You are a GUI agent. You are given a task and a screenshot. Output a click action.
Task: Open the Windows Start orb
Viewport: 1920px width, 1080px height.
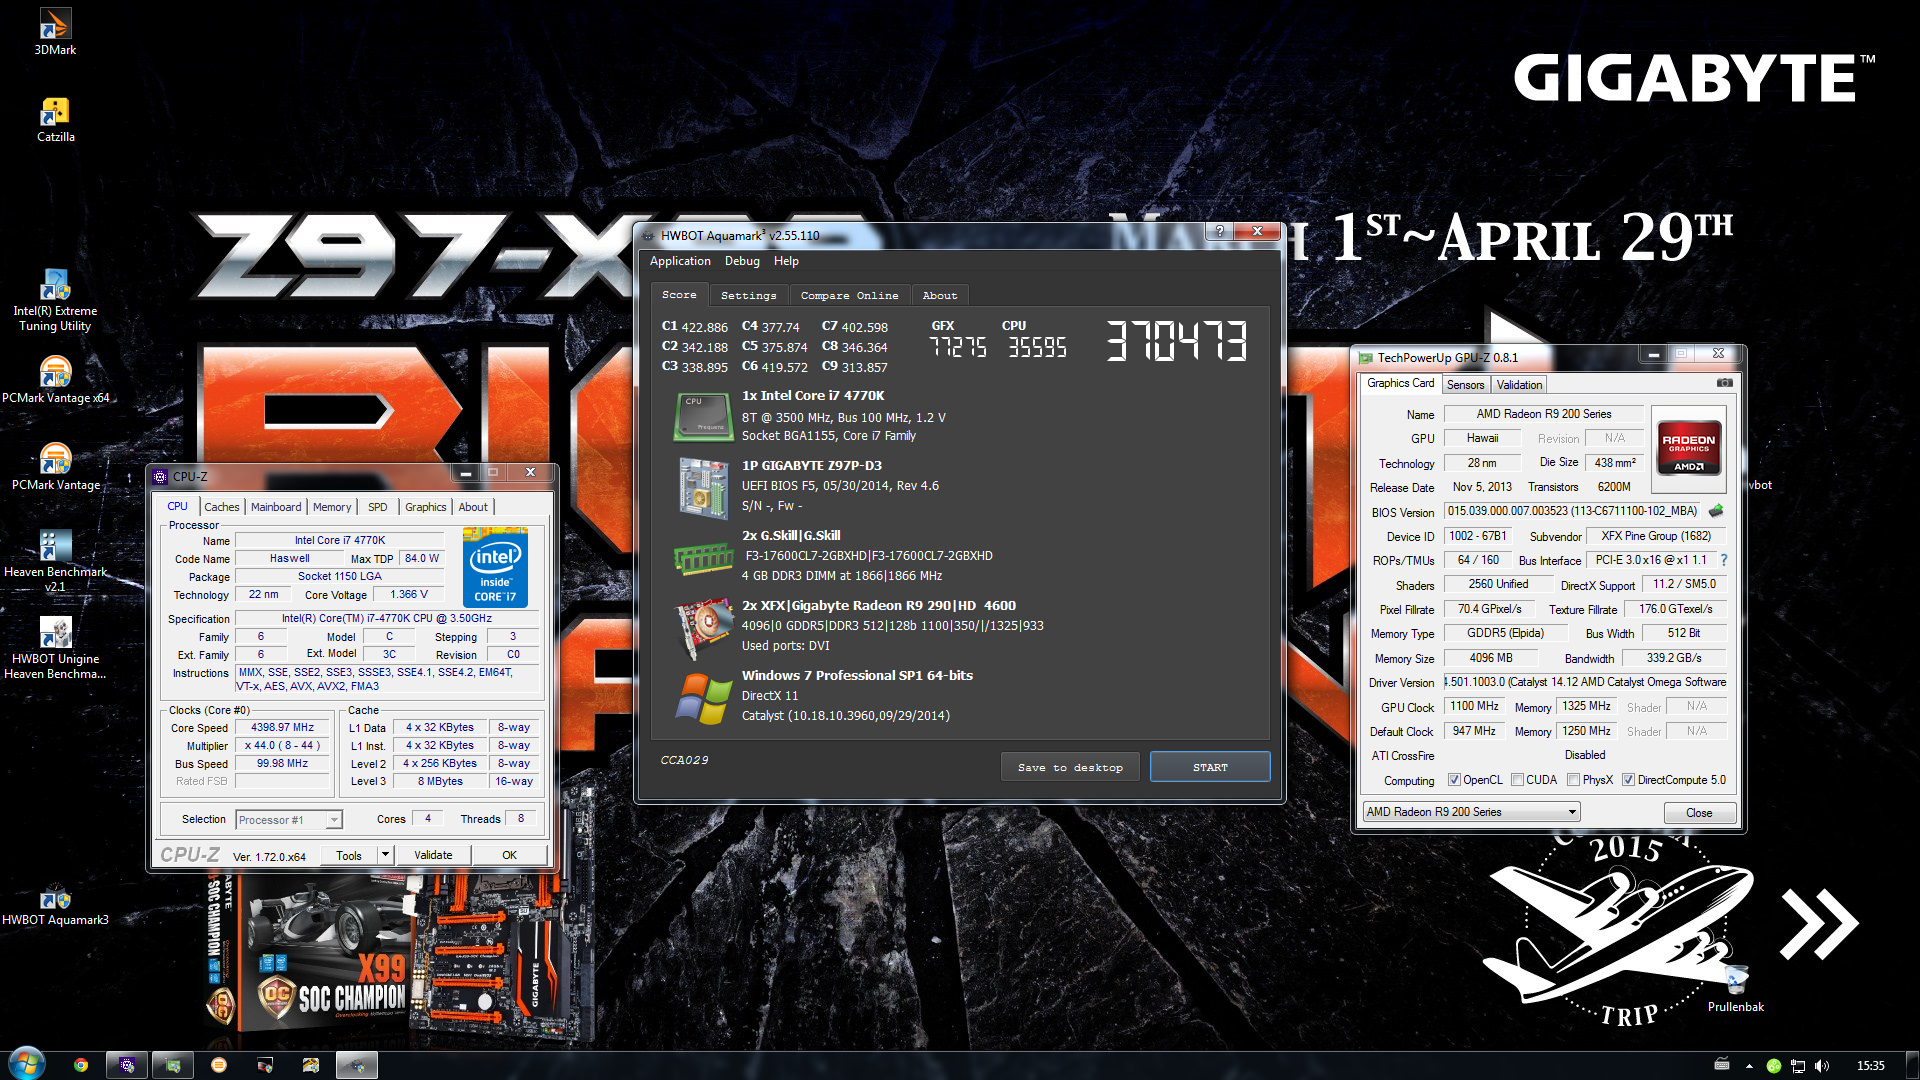pyautogui.click(x=27, y=1064)
